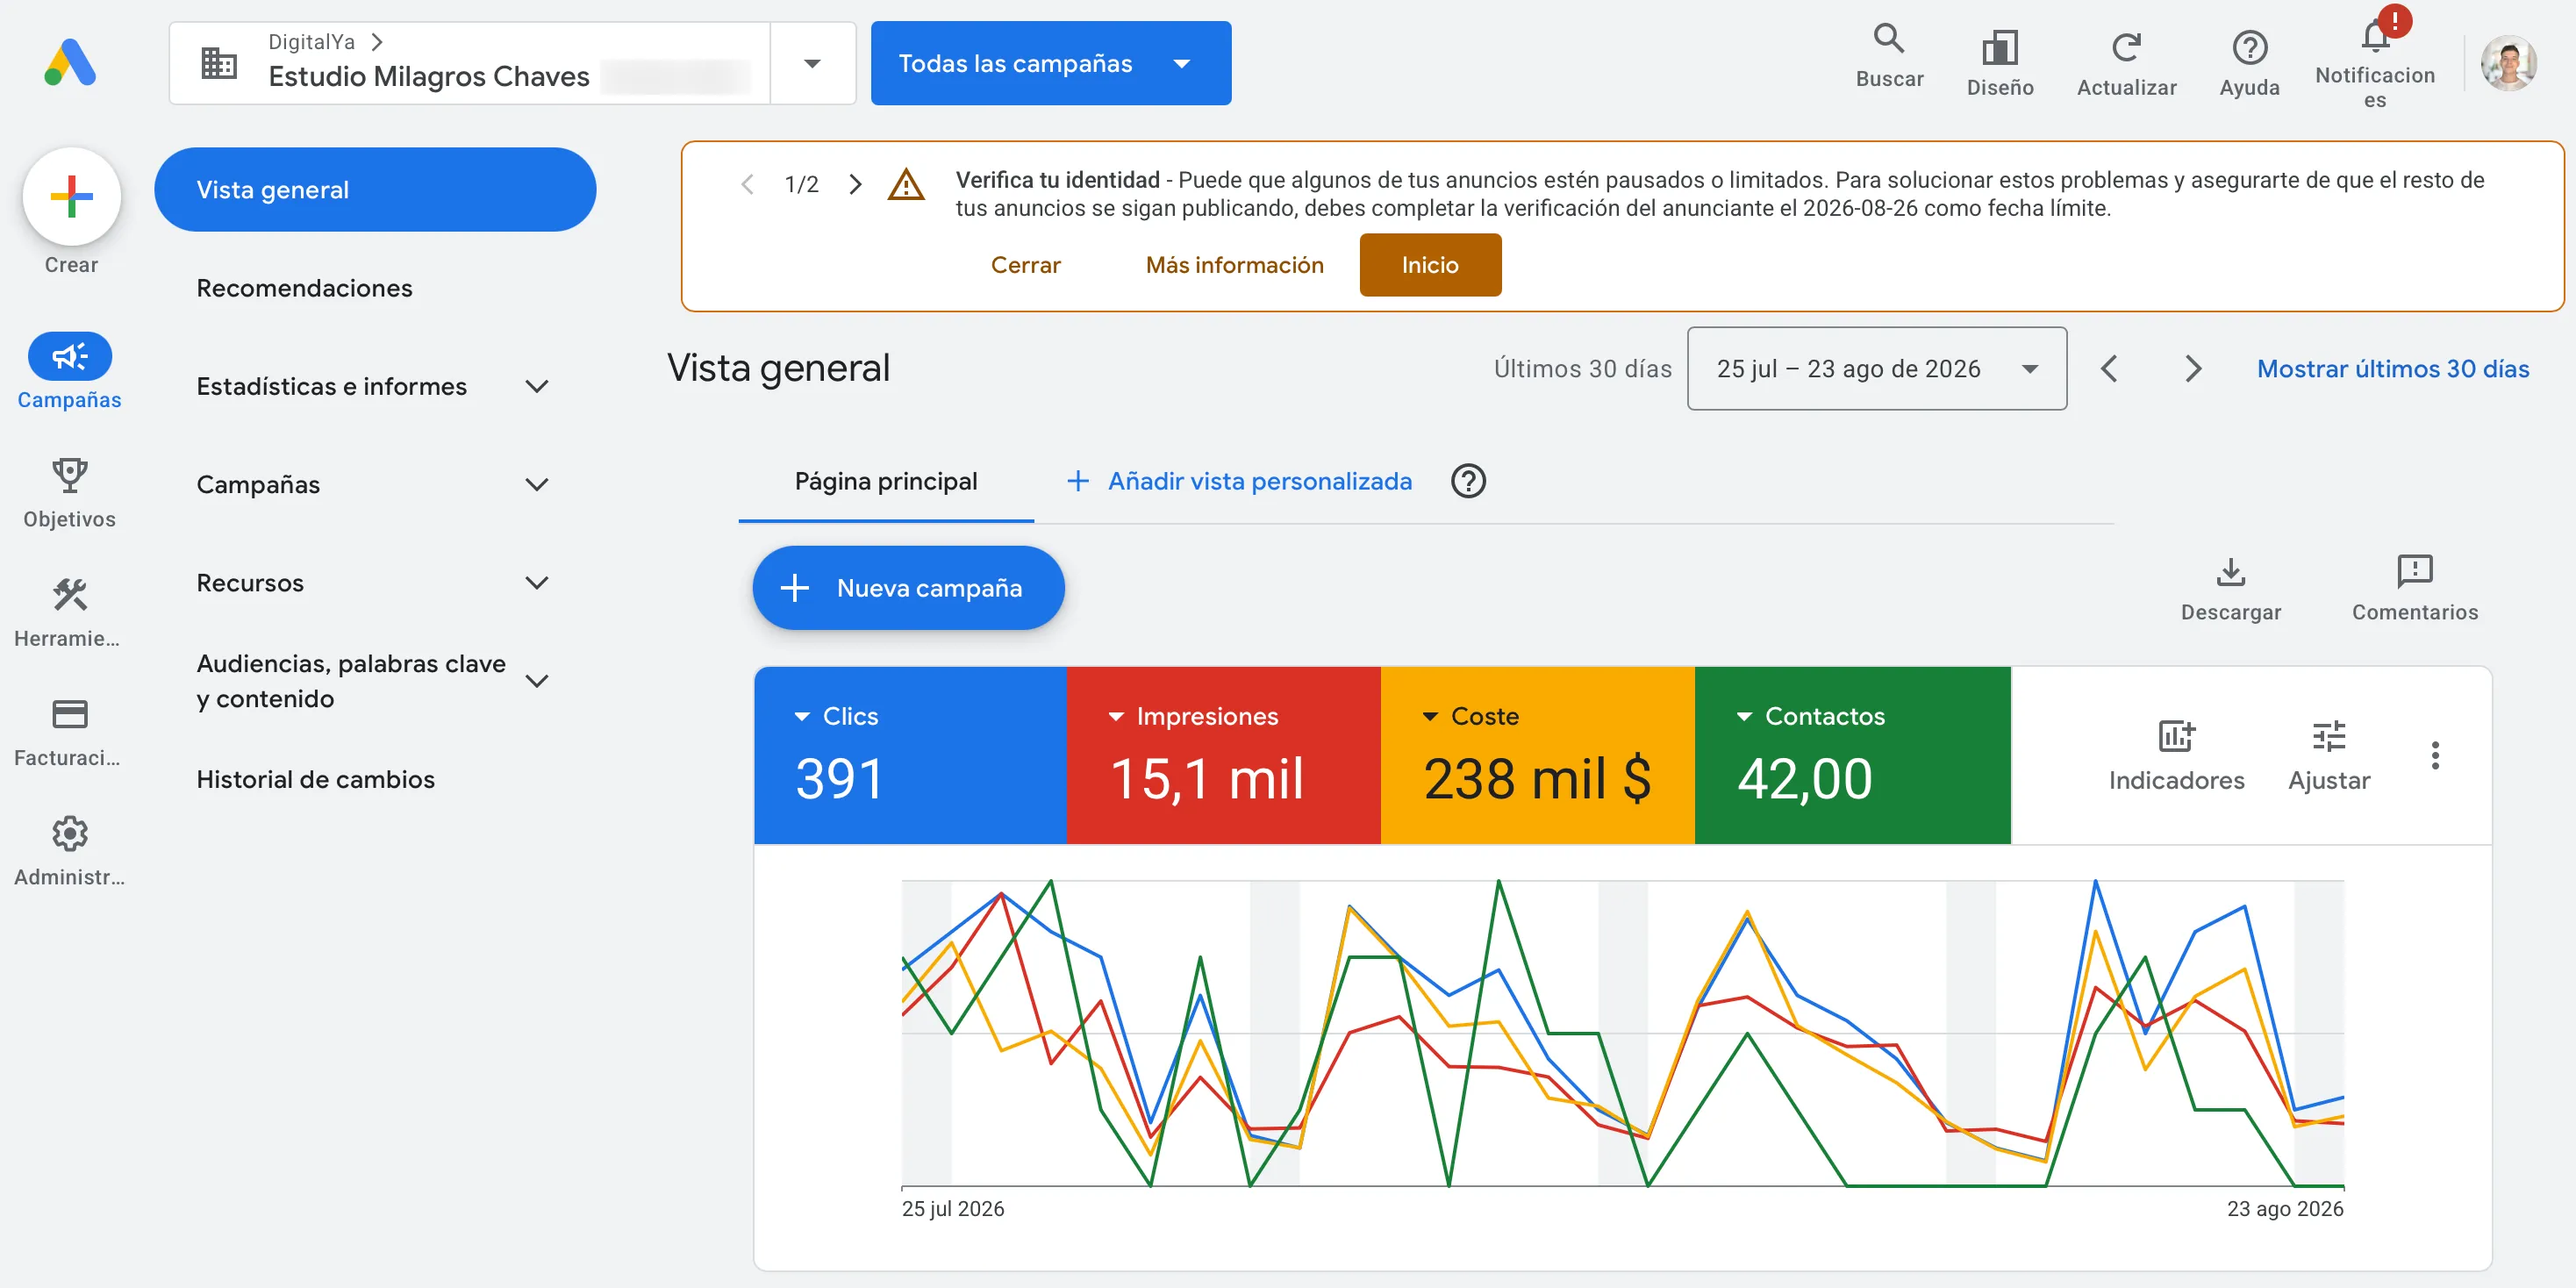2576x1288 pixels.
Task: Open the date range 25 jul – 23 ago dropdown
Action: (x=1876, y=368)
